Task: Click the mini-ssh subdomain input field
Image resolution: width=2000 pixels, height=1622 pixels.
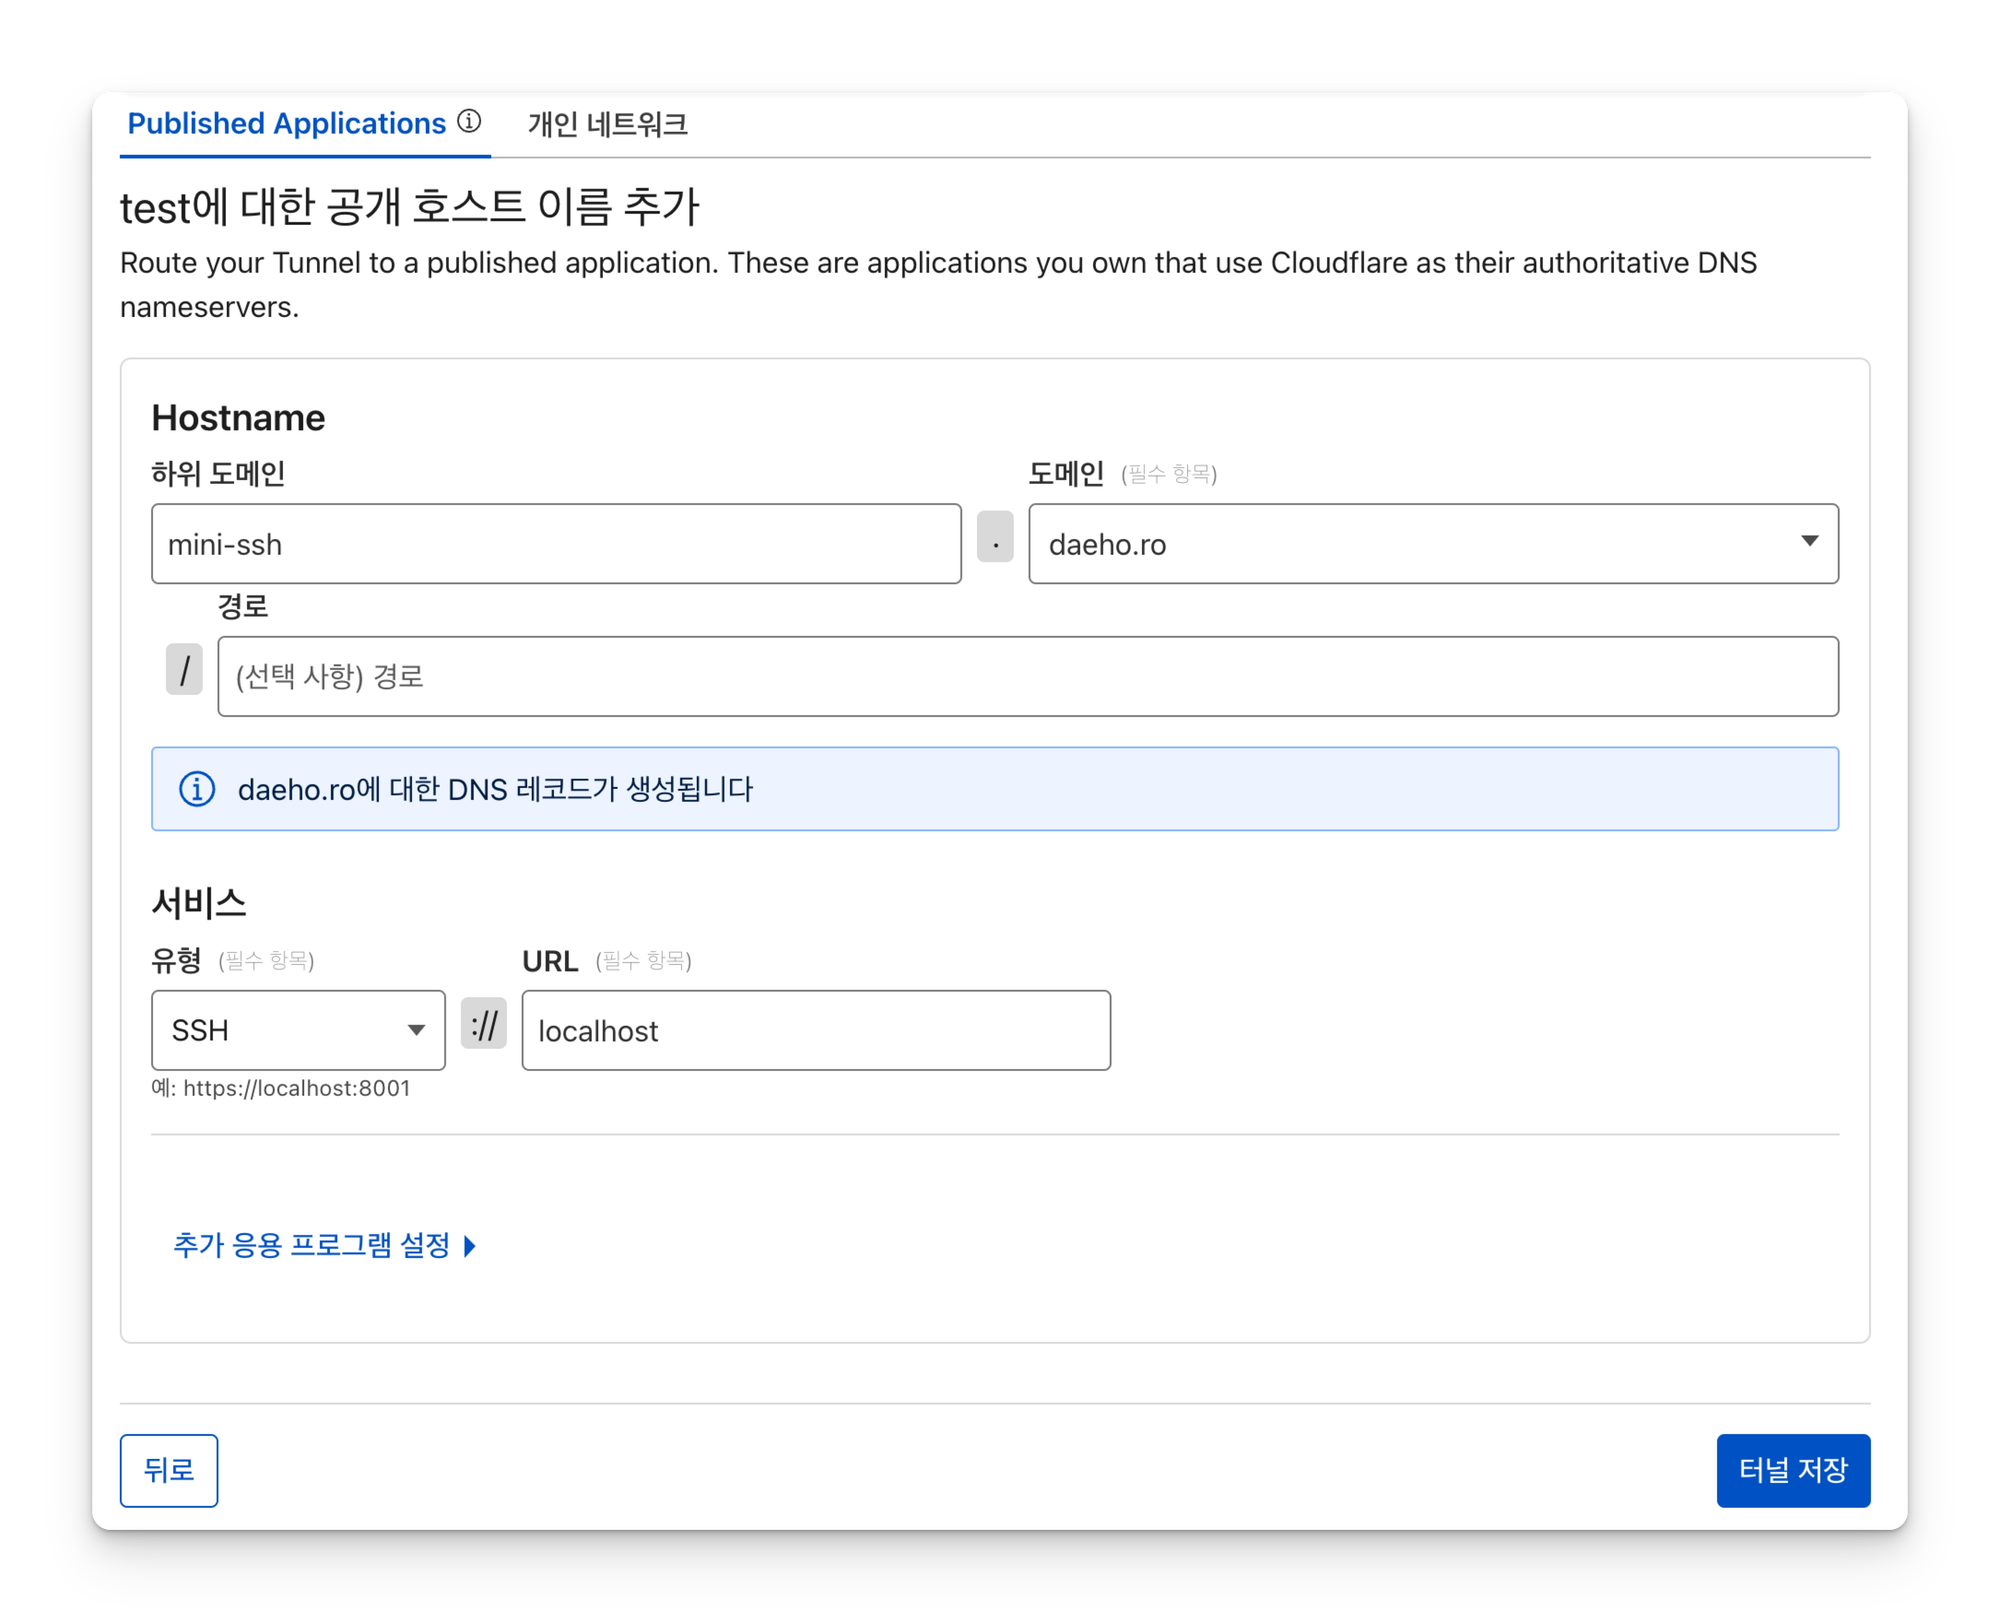Action: point(556,544)
